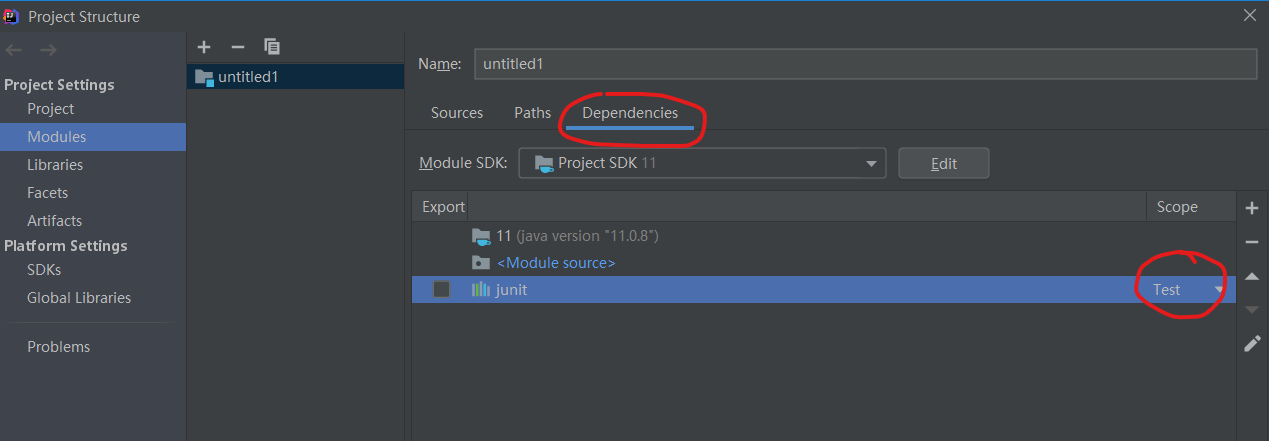Viewport: 1269px width, 441px height.
Task: Toggle Export checkbox for junit
Action: pos(441,289)
